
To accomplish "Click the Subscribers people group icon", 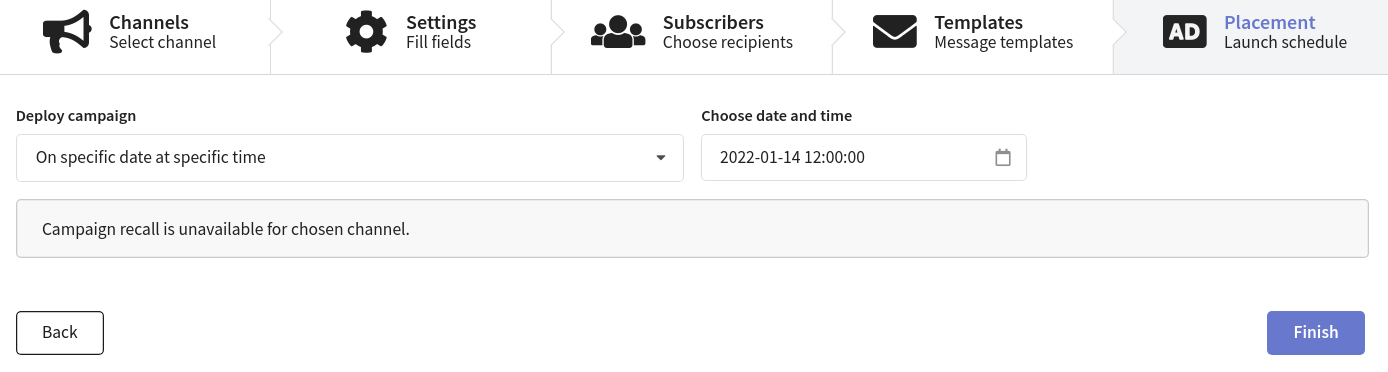I will 618,32.
